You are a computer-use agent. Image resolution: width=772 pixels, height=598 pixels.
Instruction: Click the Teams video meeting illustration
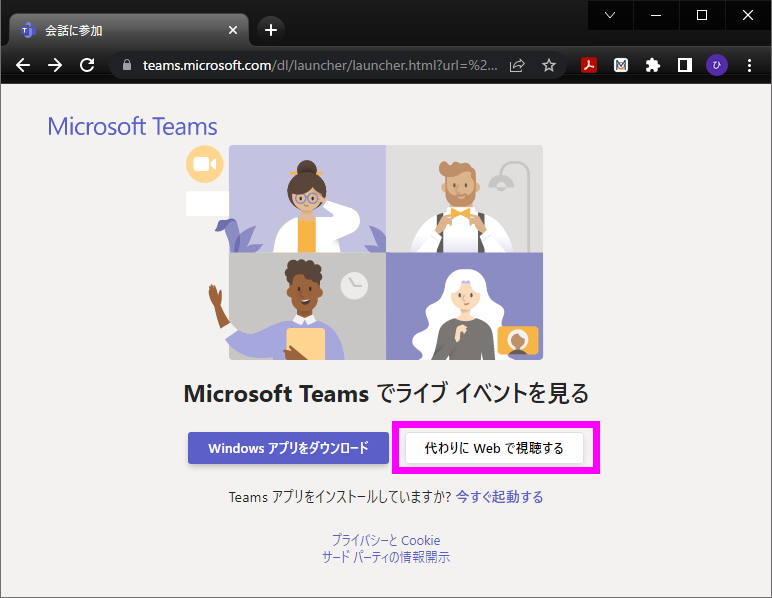(364, 252)
